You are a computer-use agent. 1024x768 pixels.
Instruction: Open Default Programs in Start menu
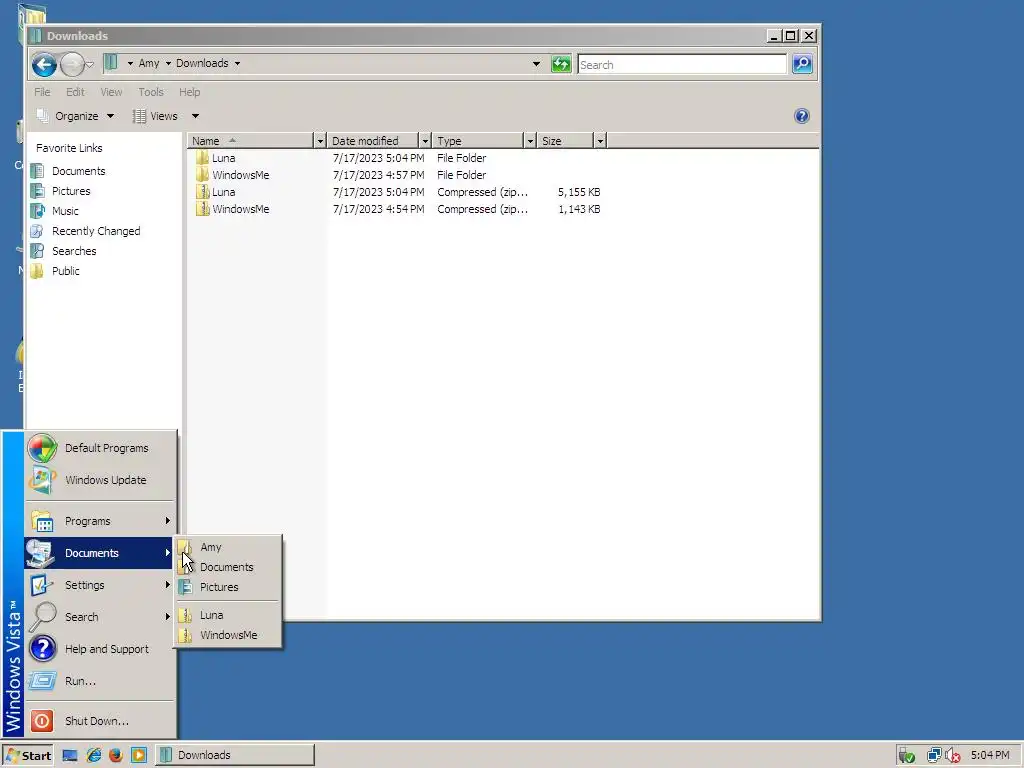pos(101,448)
